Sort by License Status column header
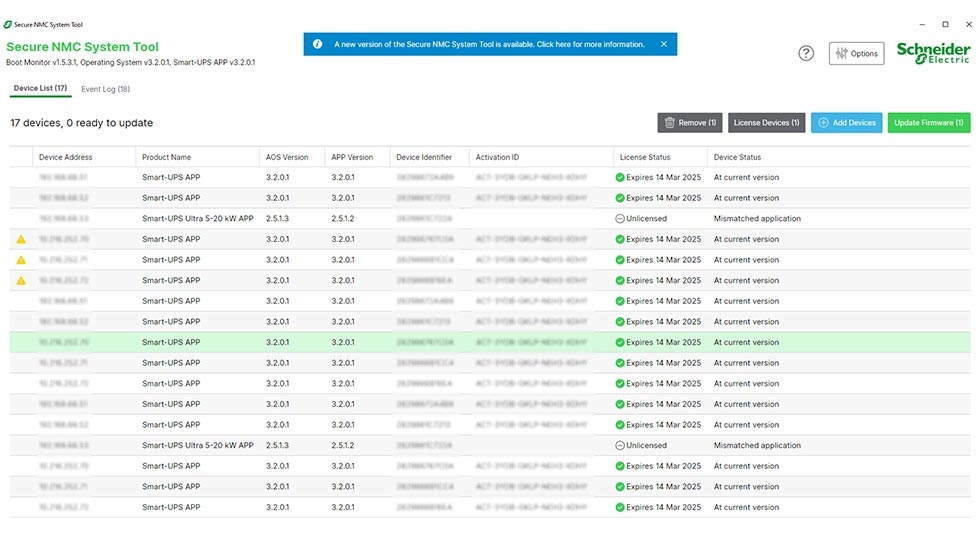The image size is (980, 560). pos(645,157)
